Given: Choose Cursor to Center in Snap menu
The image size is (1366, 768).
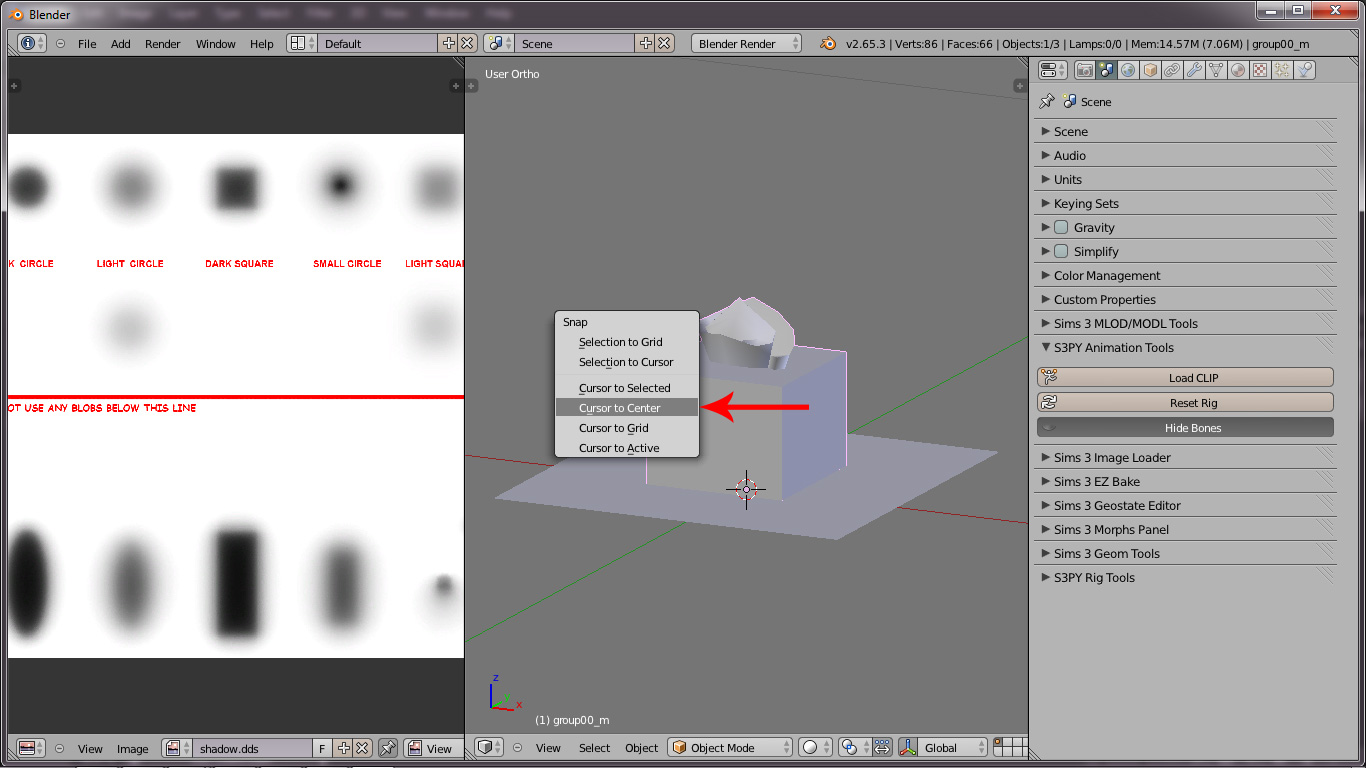Looking at the screenshot, I should 620,408.
